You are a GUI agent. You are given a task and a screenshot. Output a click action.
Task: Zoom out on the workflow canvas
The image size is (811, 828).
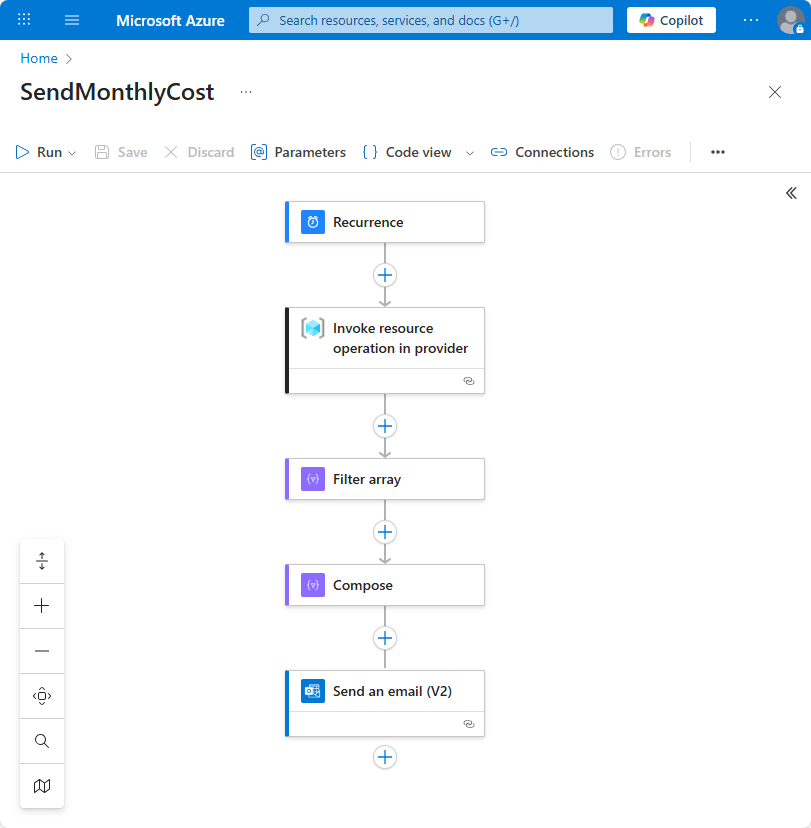(41, 650)
